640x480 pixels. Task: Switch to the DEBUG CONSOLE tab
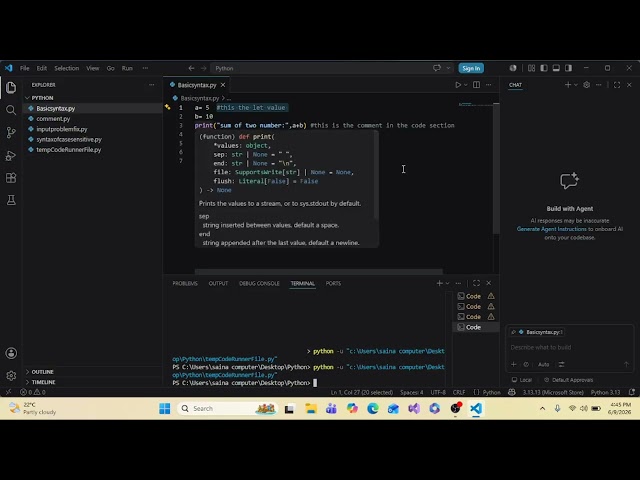pyautogui.click(x=259, y=283)
